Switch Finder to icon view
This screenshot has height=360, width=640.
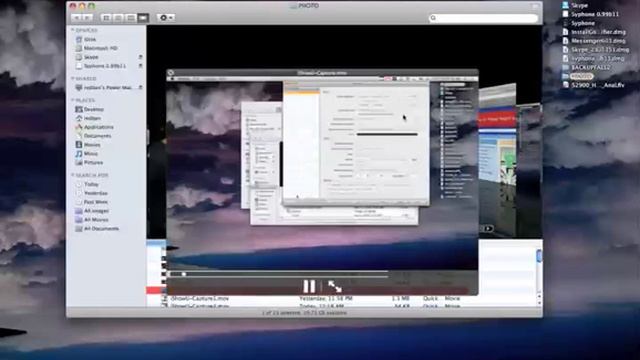point(107,18)
